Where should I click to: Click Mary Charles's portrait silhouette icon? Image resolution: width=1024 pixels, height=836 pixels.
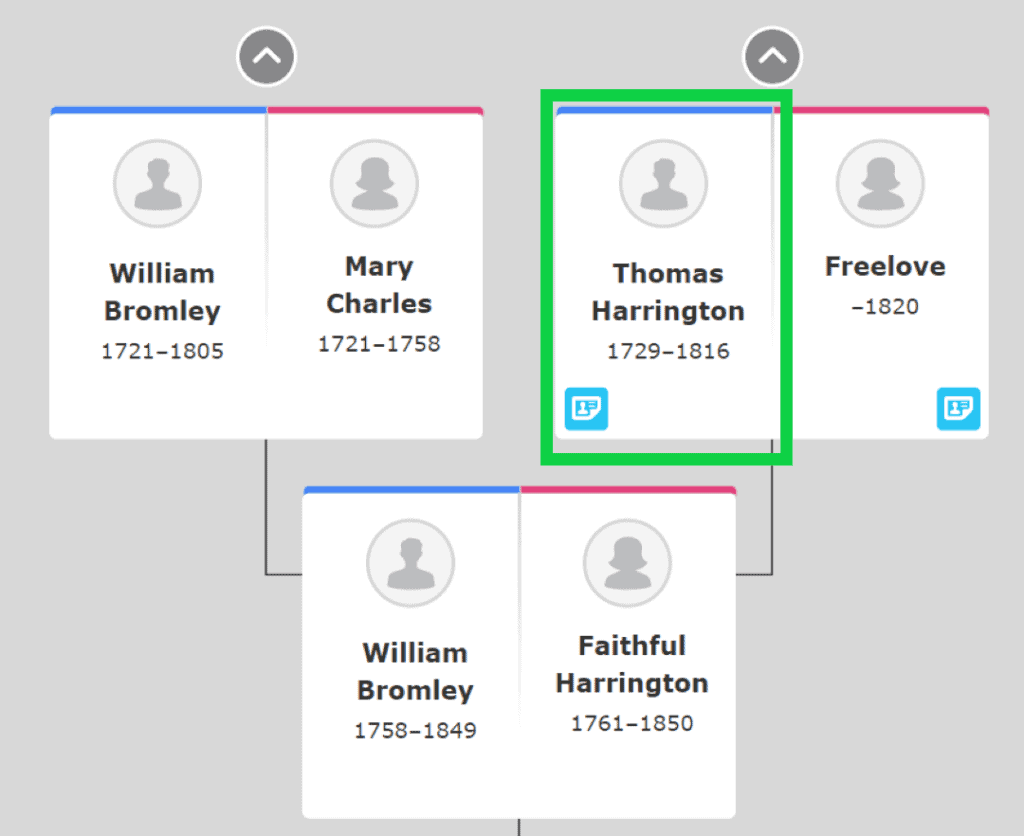tap(374, 183)
